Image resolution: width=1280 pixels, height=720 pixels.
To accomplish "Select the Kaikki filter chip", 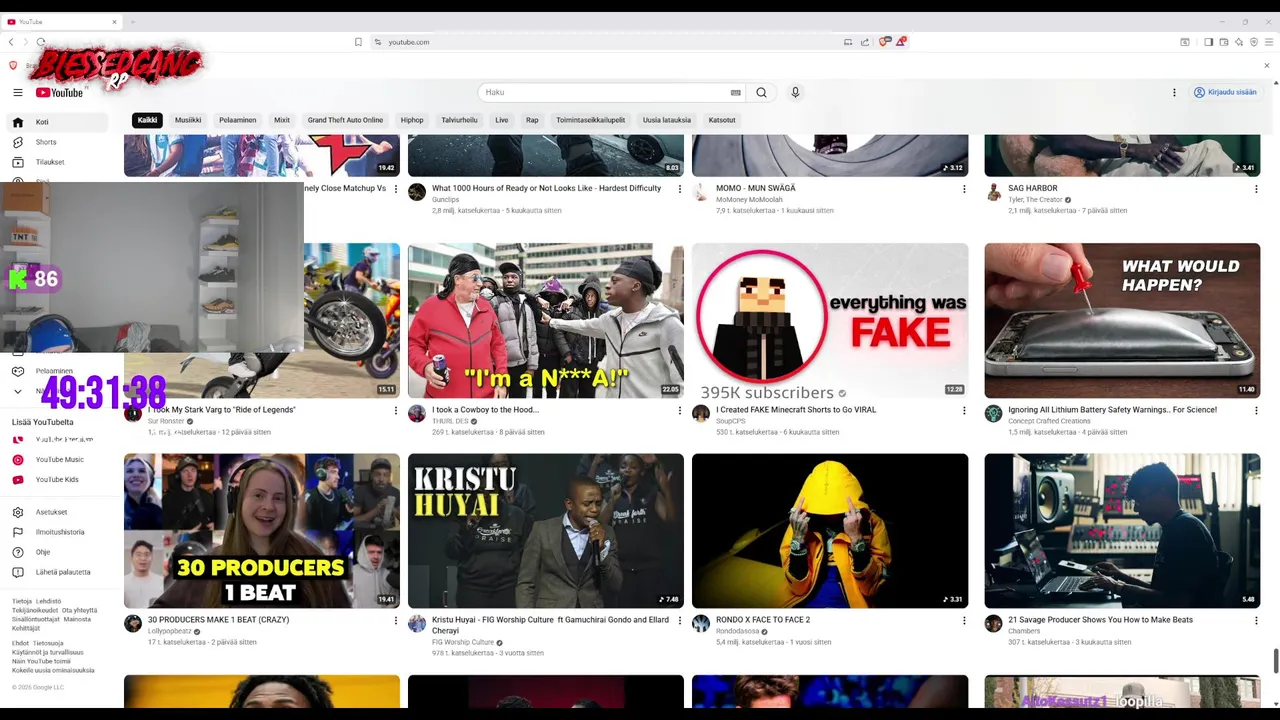I will [x=147, y=120].
